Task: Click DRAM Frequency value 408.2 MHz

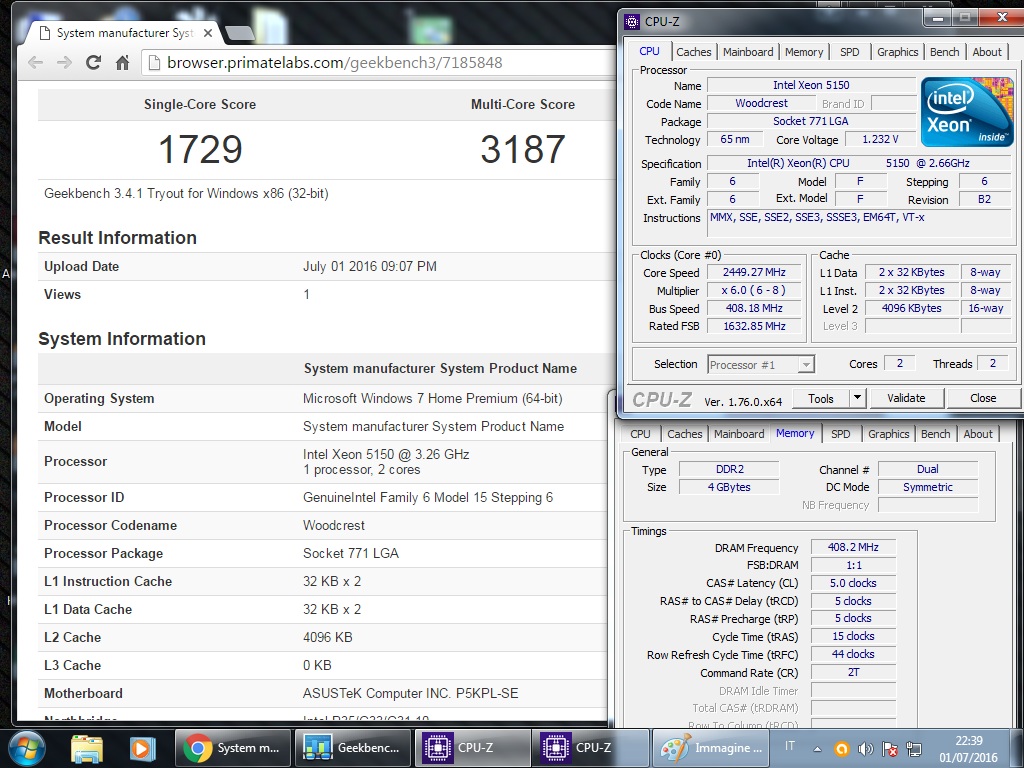Action: 853,547
